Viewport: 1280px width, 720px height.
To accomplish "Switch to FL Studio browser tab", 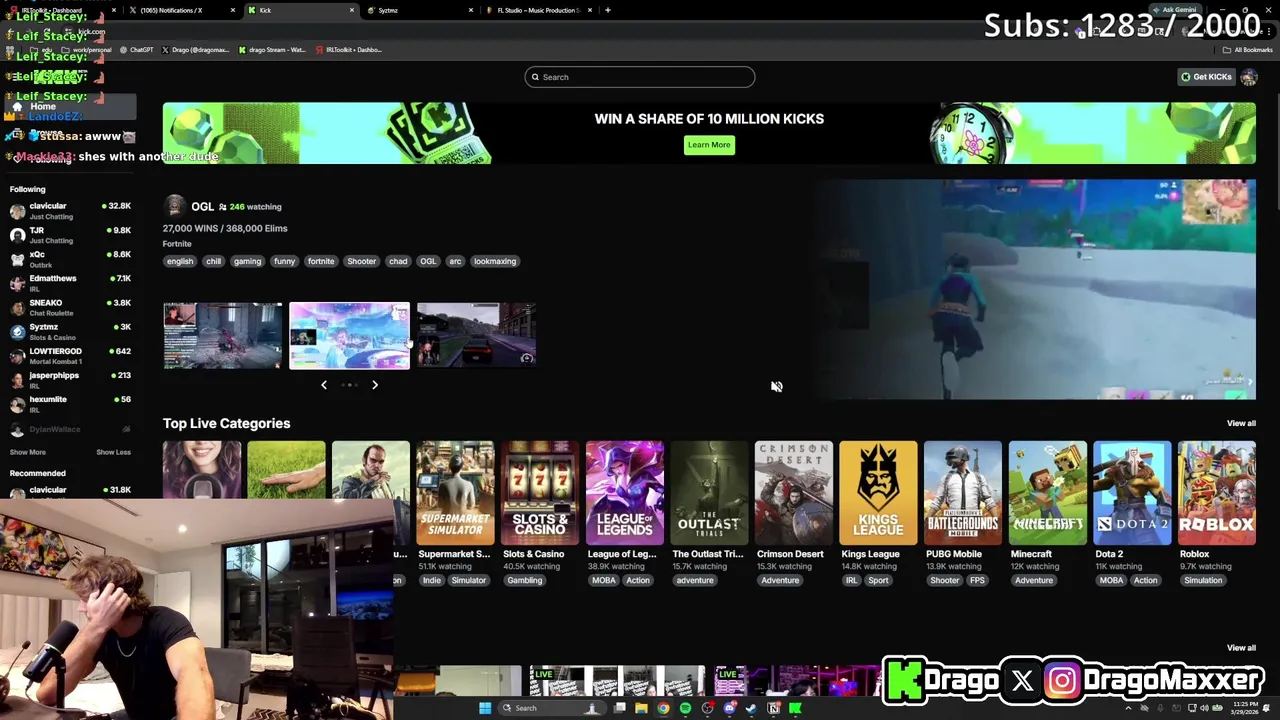I will tap(538, 10).
